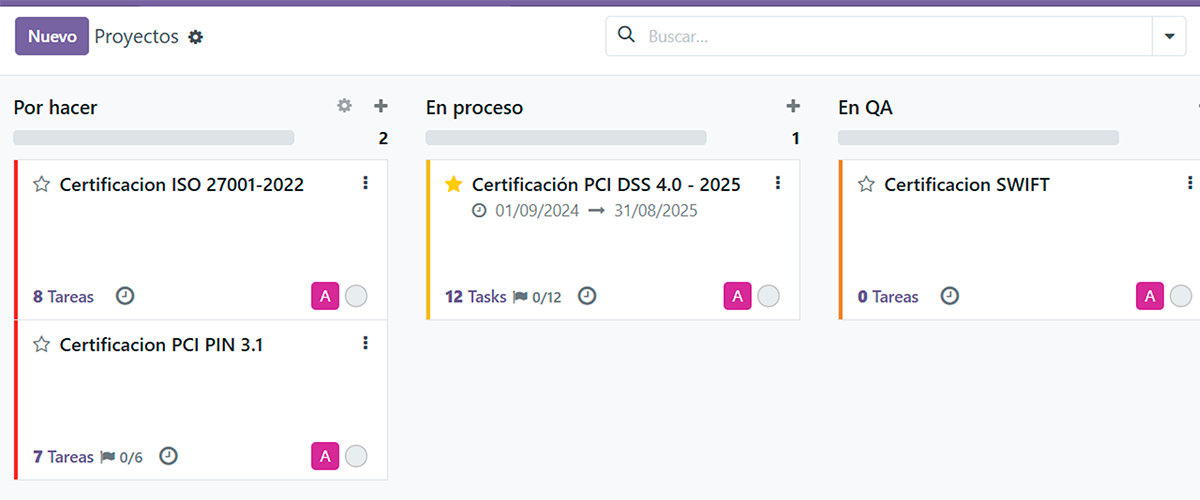Open three-dot menu on PCI PIN 3.1 card
This screenshot has width=1200, height=500.
pos(365,343)
